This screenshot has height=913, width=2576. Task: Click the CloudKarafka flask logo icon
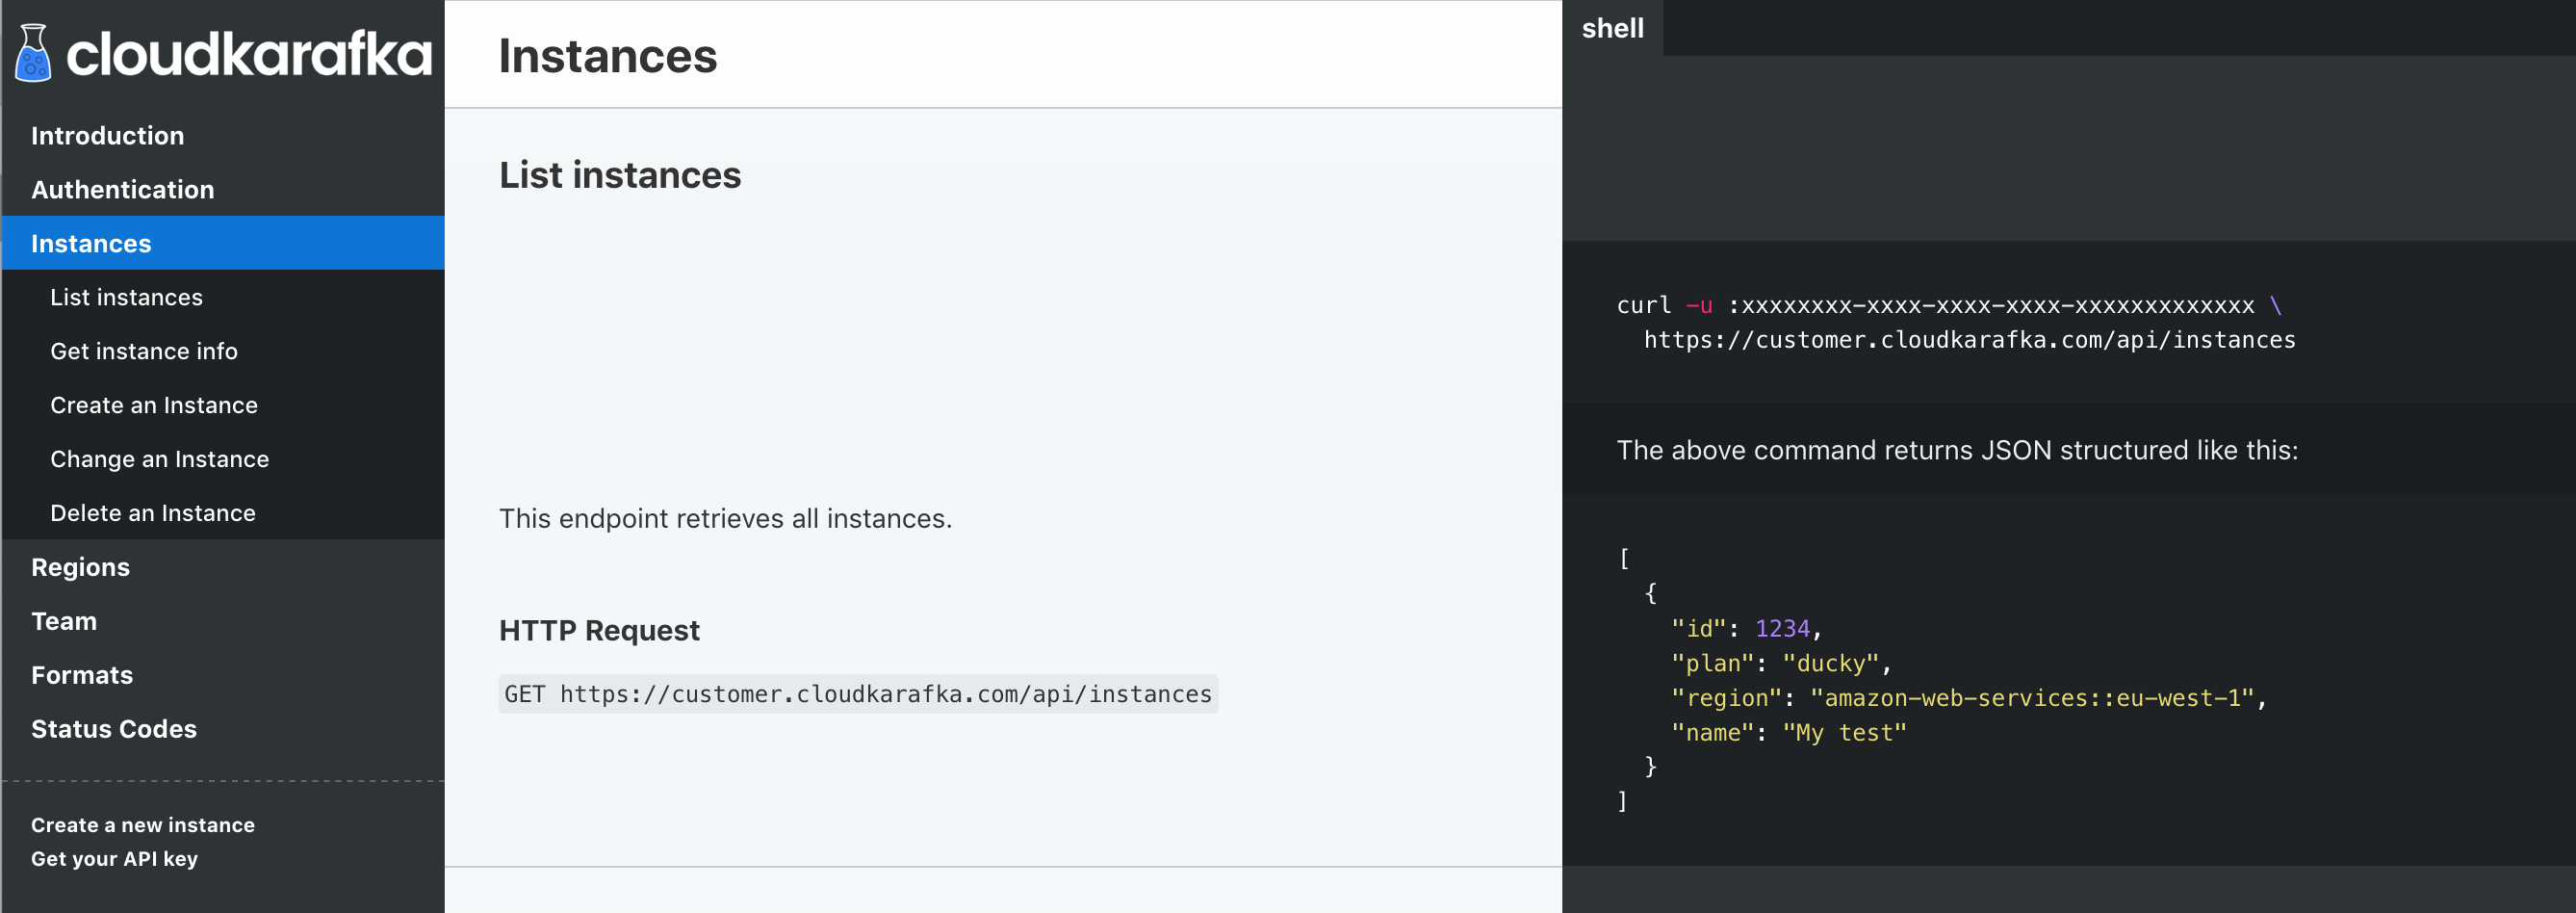point(33,53)
